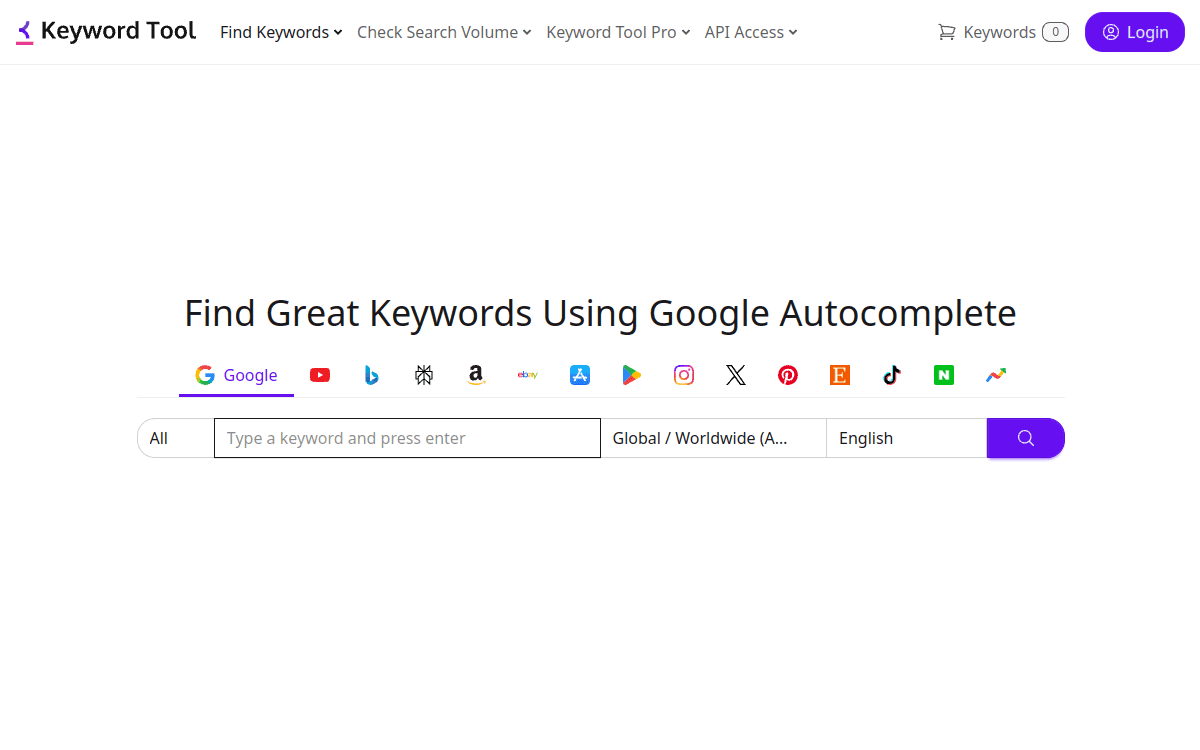
Task: Choose the Amazon platform icon
Action: (476, 375)
